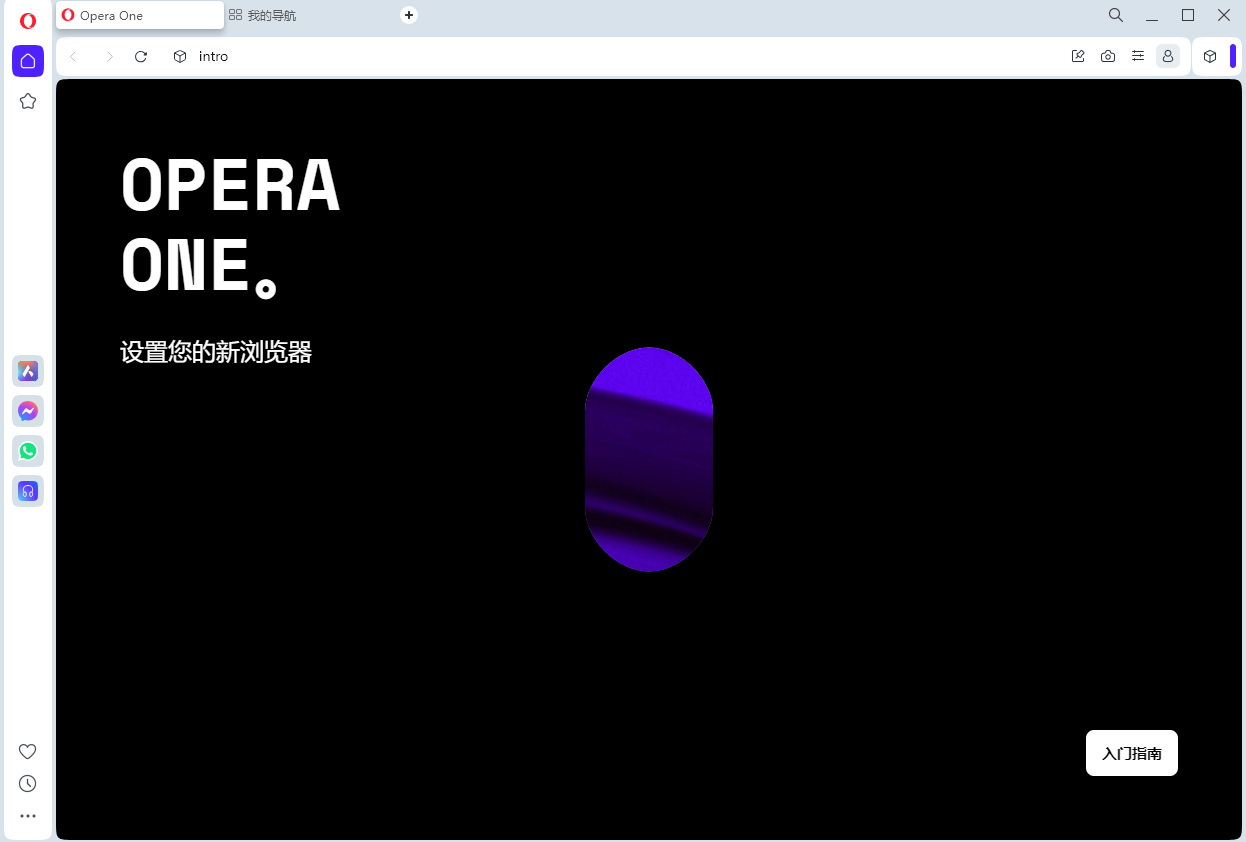Close the Opera window
The height and width of the screenshot is (842, 1246).
pos(1224,15)
